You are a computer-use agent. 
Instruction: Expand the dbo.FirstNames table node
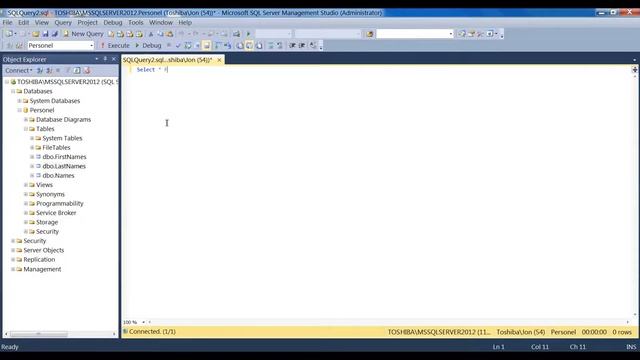(x=32, y=157)
